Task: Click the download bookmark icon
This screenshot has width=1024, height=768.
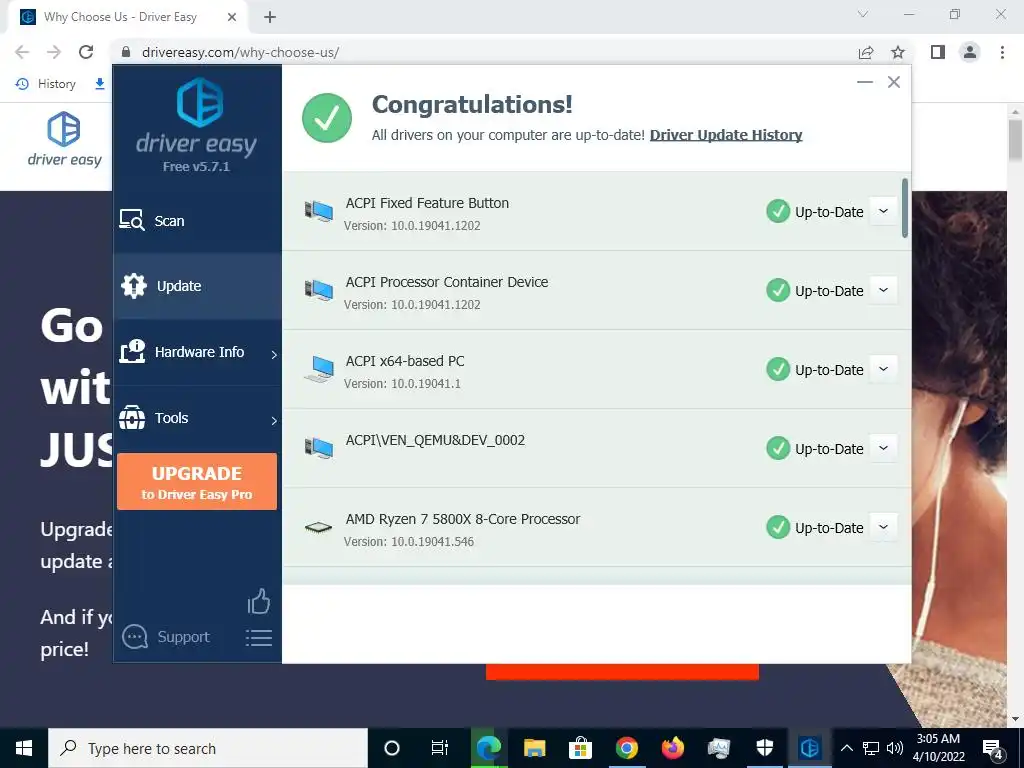Action: pos(100,84)
